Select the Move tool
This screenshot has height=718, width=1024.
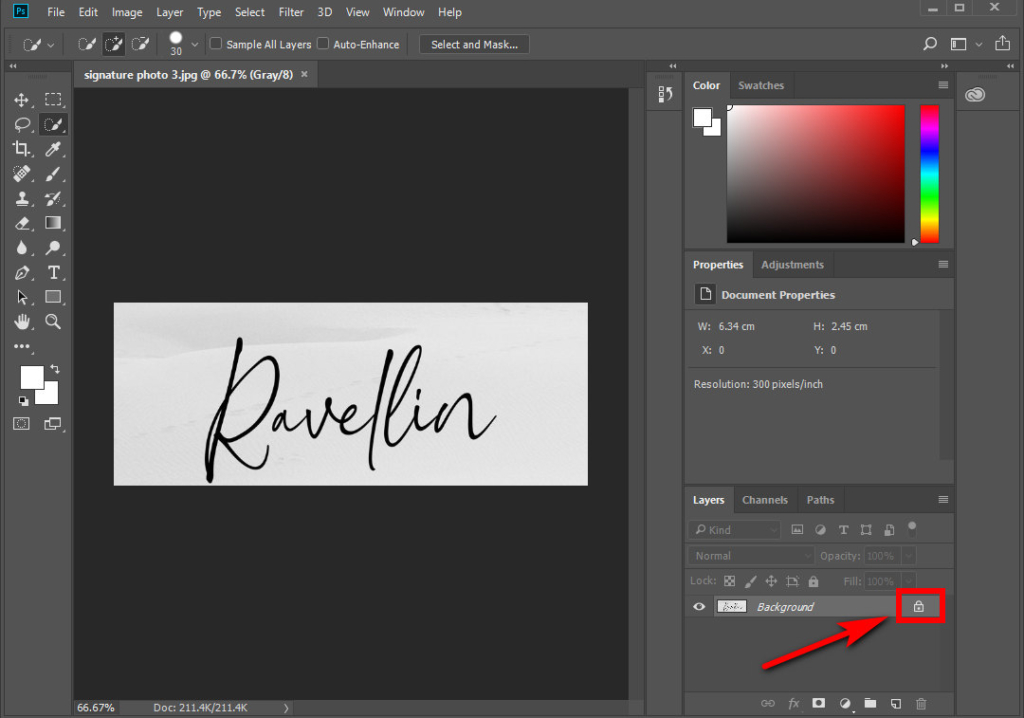(x=22, y=99)
